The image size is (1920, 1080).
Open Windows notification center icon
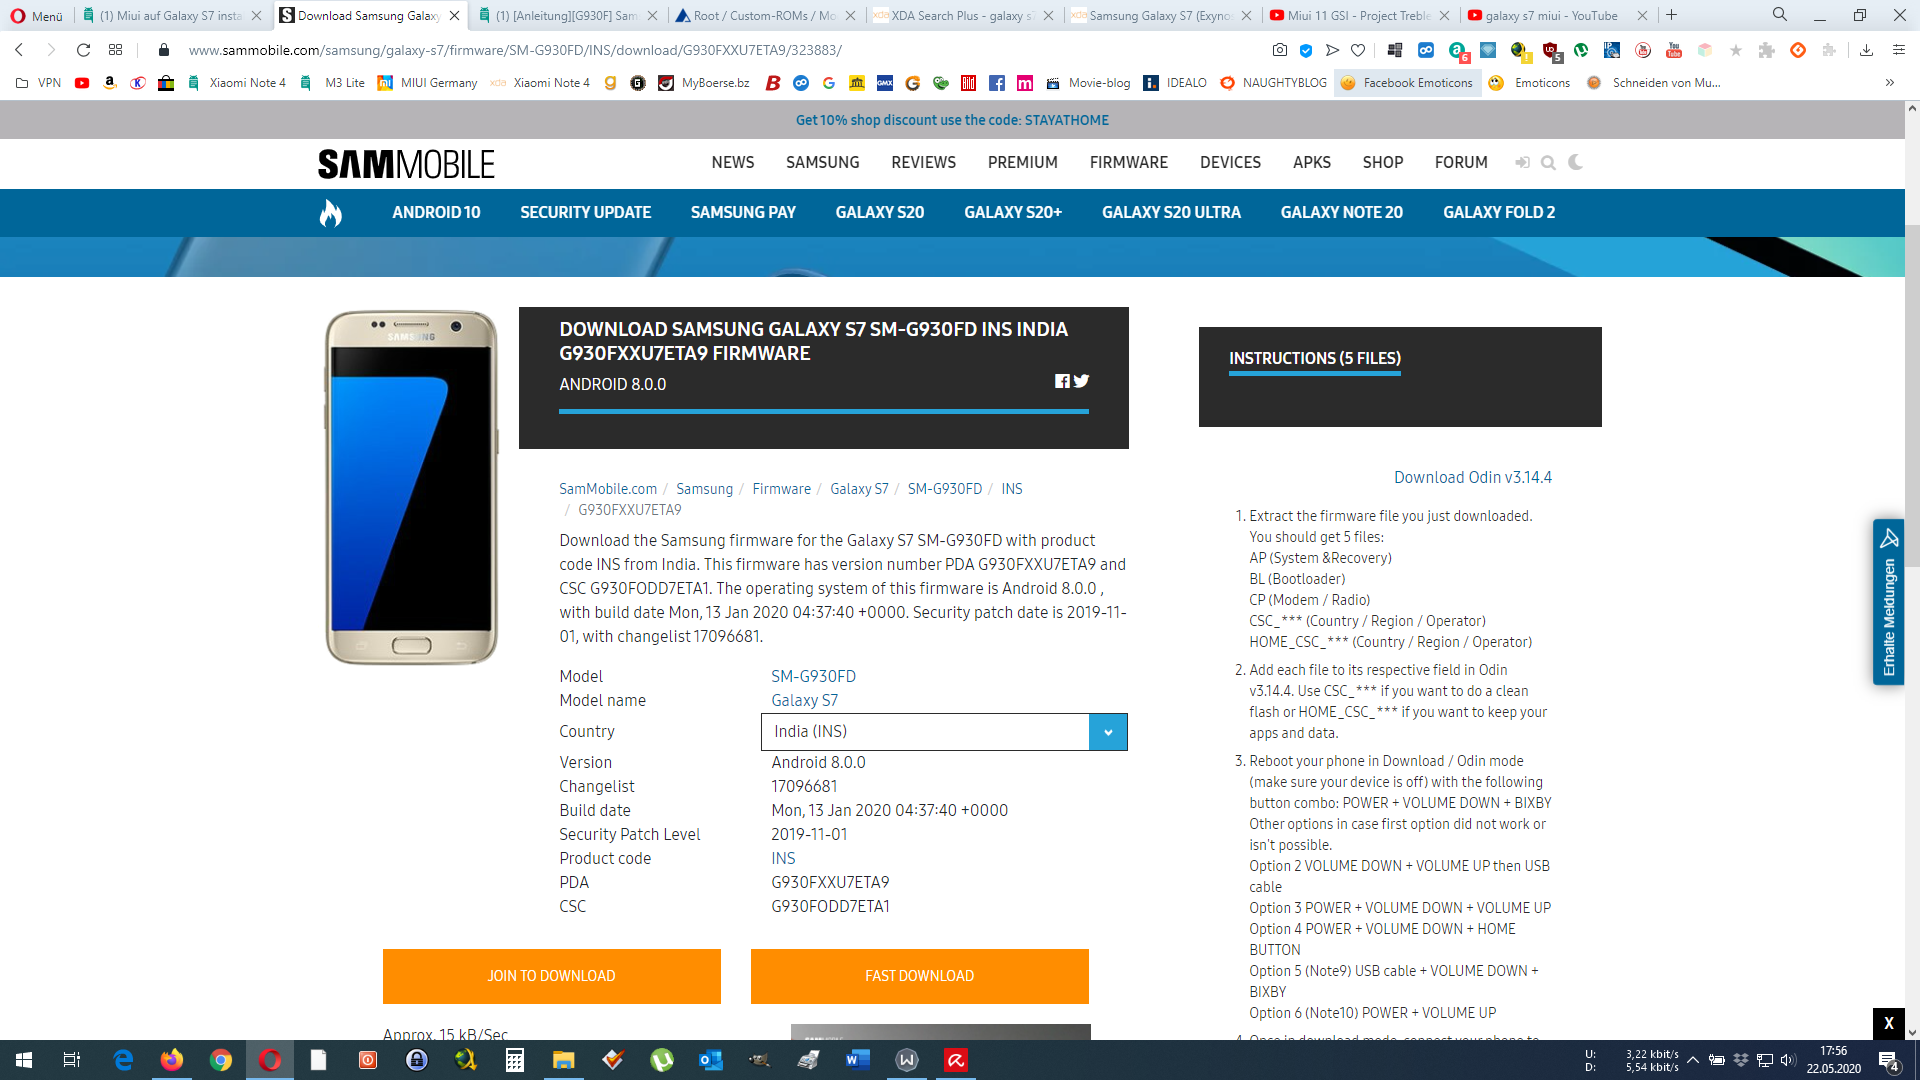[x=1889, y=1060]
